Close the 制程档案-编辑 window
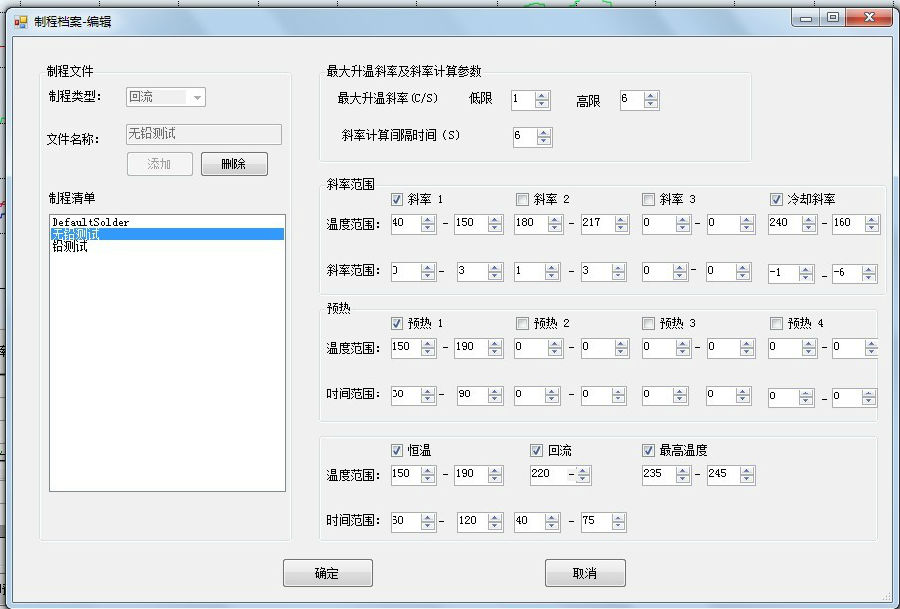The height and width of the screenshot is (609, 900). point(869,18)
